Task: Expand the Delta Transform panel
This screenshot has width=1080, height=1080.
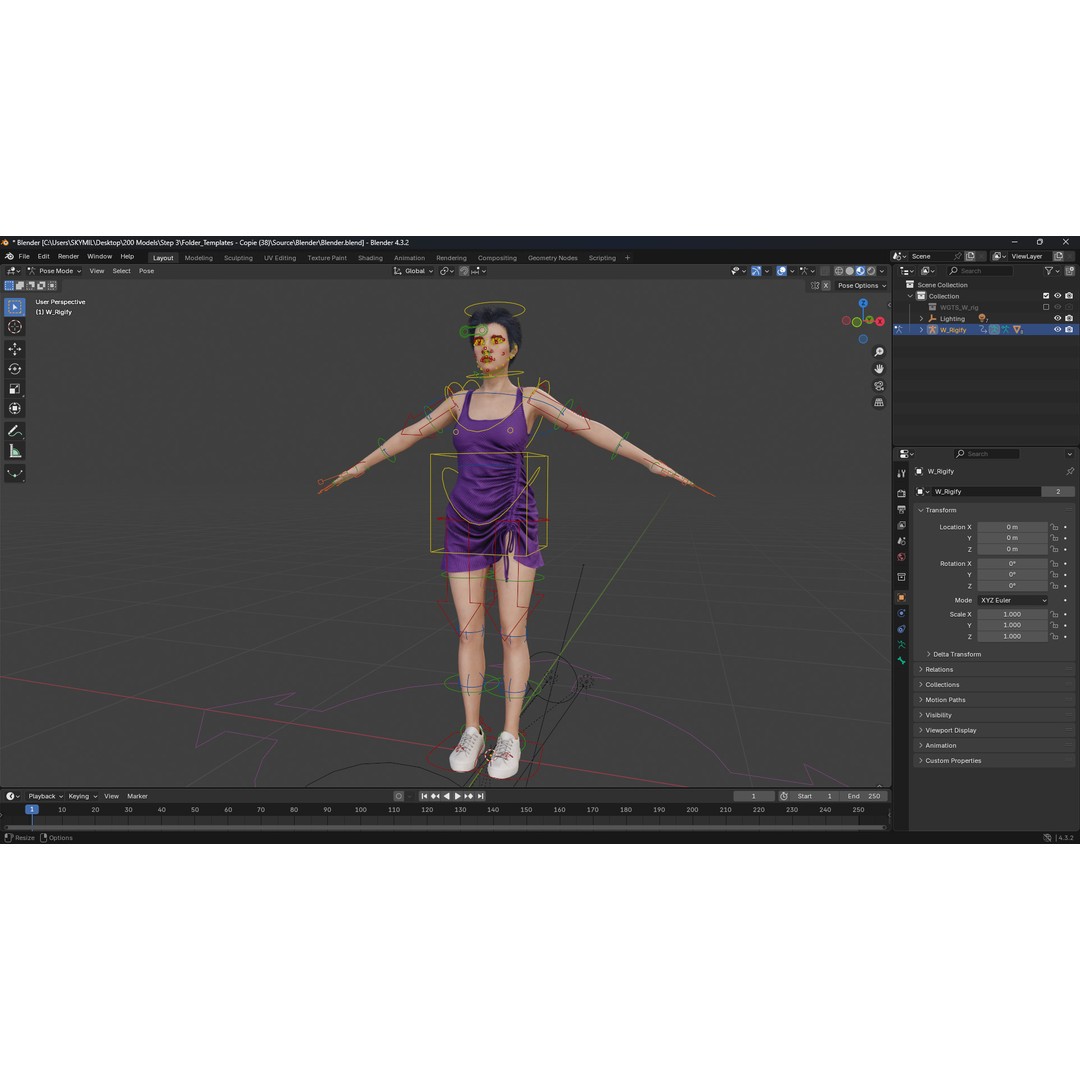Action: 956,654
